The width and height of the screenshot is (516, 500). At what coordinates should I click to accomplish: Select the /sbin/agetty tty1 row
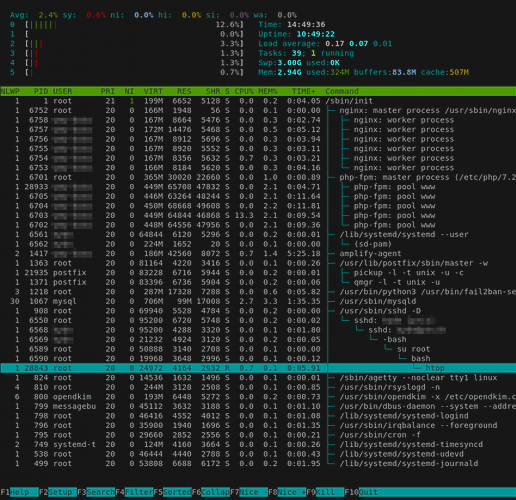click(x=258, y=378)
